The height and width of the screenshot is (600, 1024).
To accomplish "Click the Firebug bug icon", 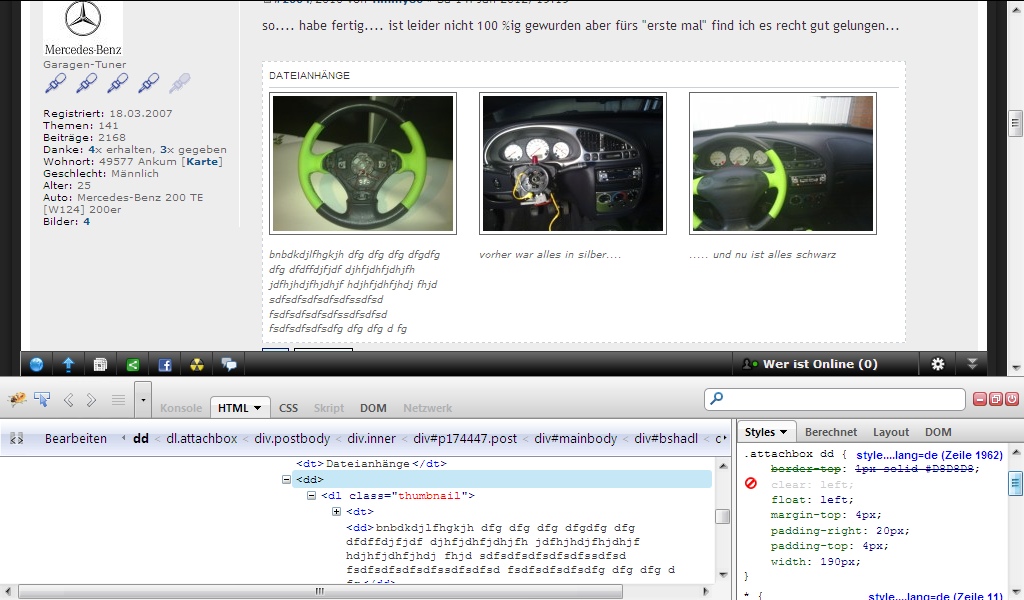I will tap(17, 400).
